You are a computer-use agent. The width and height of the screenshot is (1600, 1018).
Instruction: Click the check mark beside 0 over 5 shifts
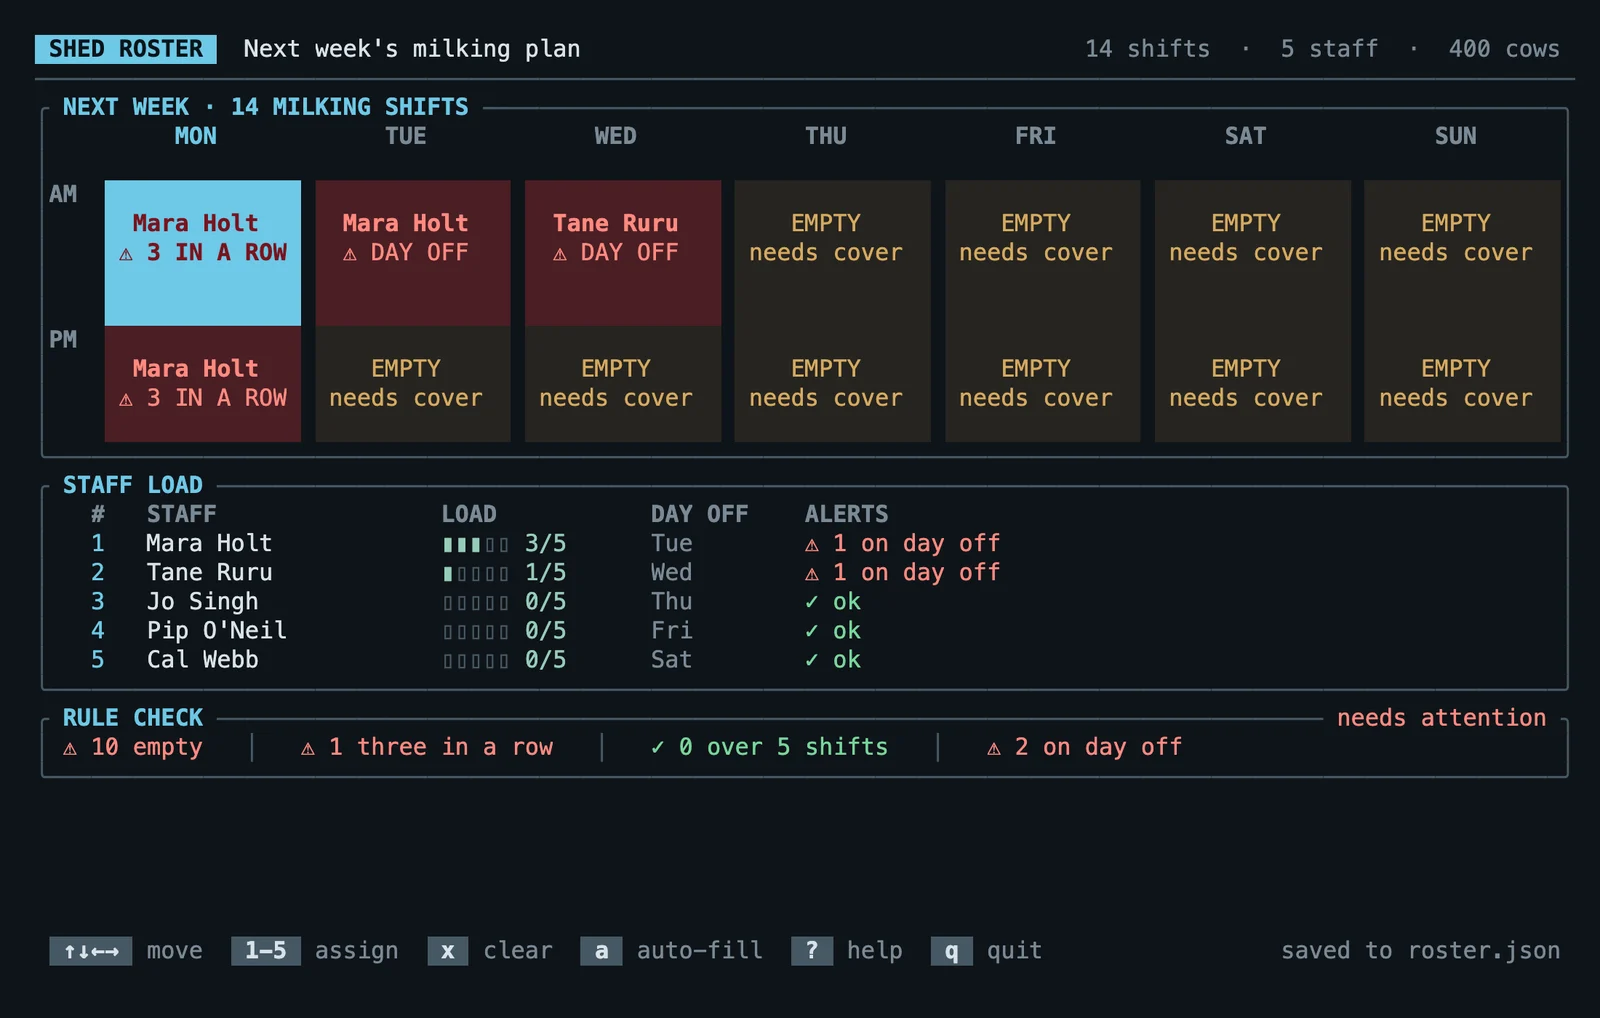point(657,748)
